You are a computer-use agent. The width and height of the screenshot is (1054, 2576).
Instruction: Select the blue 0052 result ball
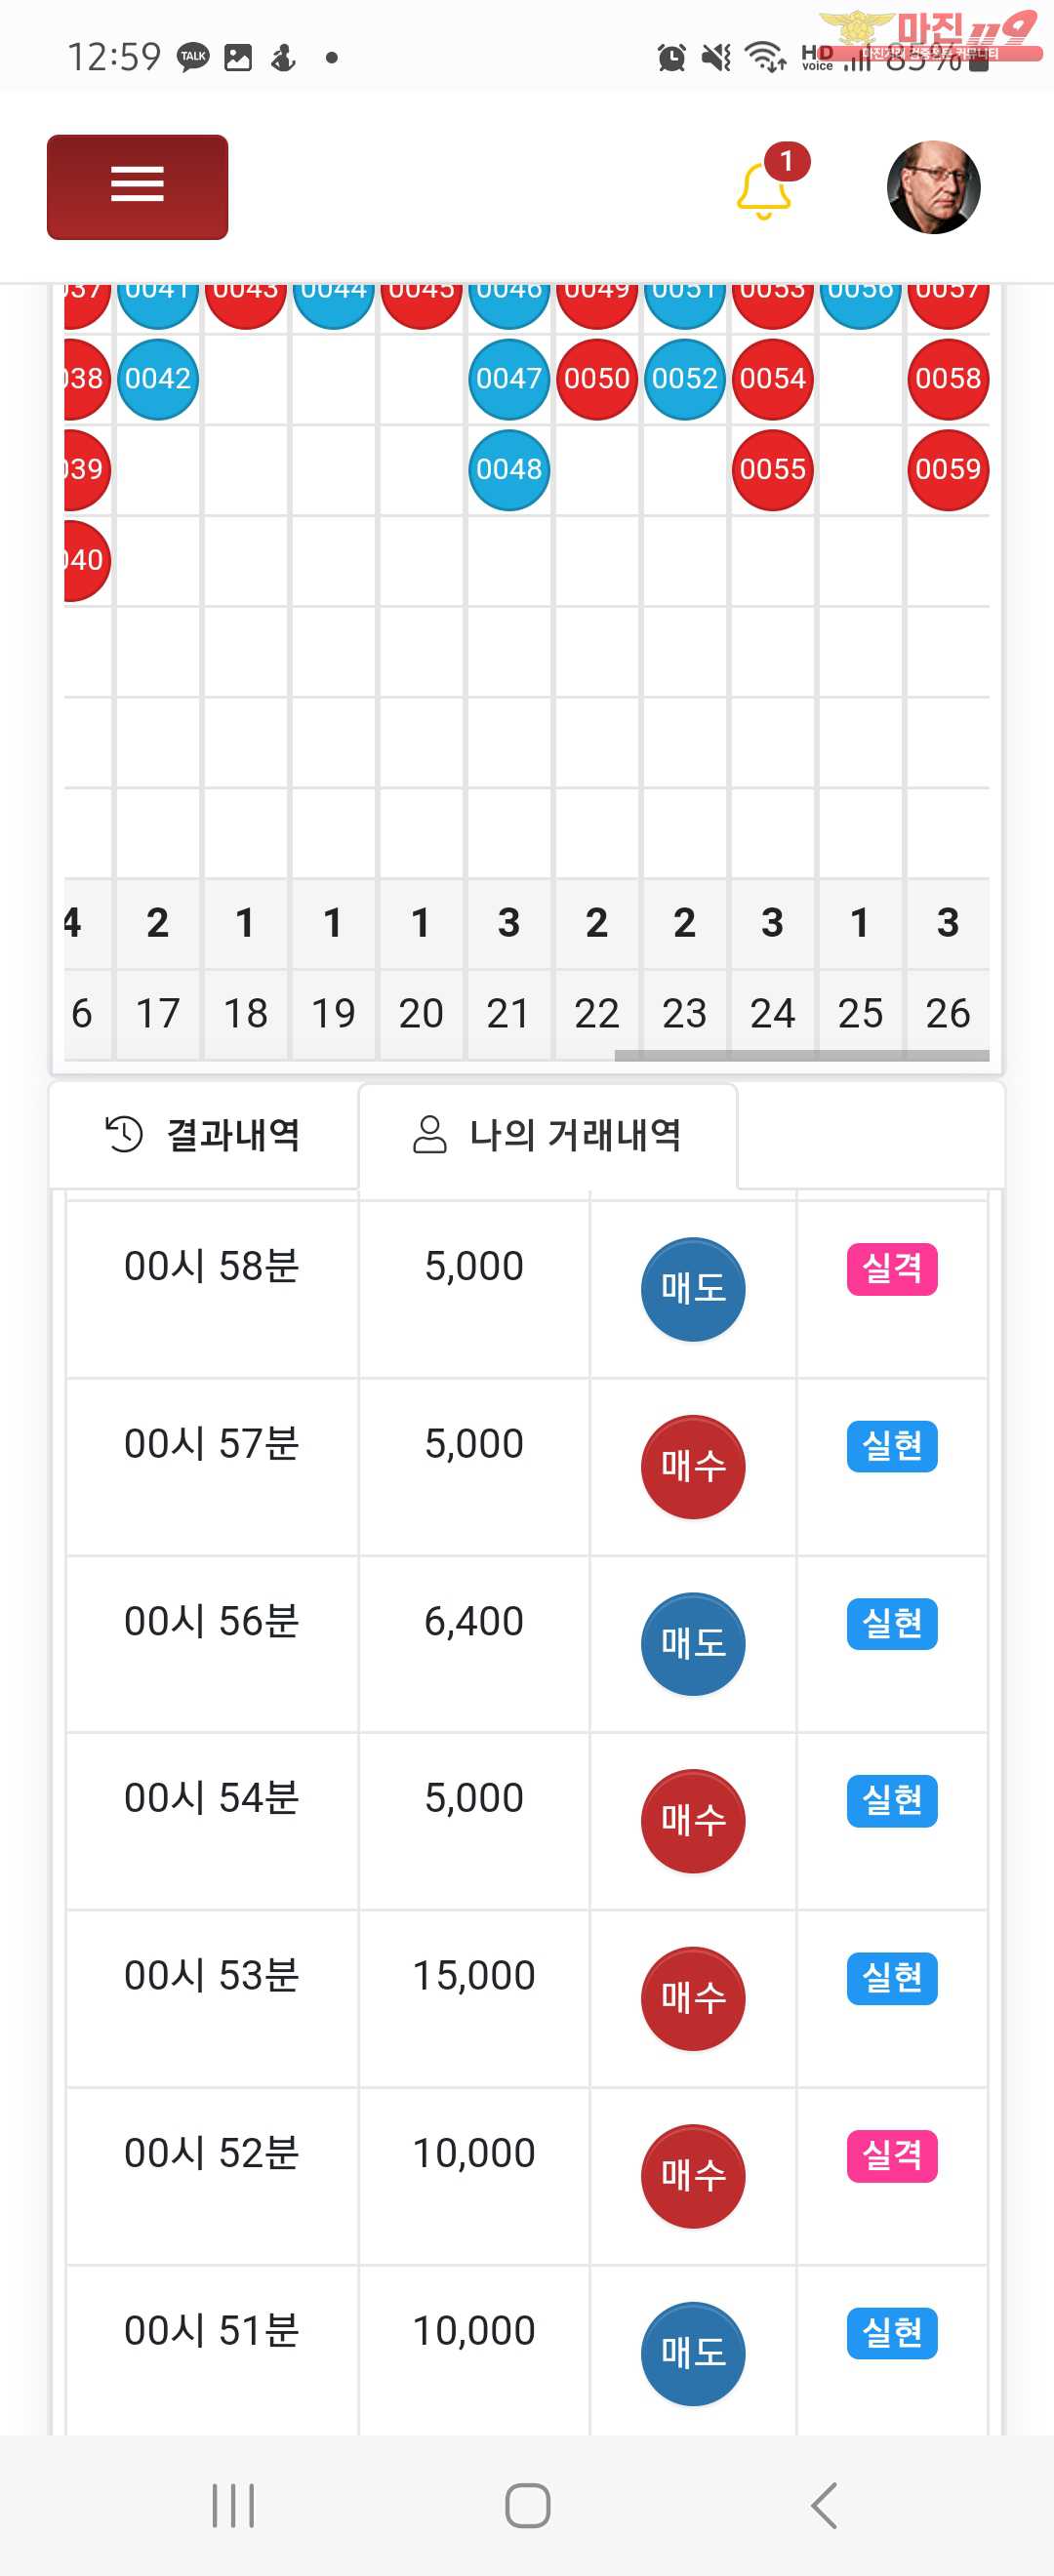pos(685,379)
